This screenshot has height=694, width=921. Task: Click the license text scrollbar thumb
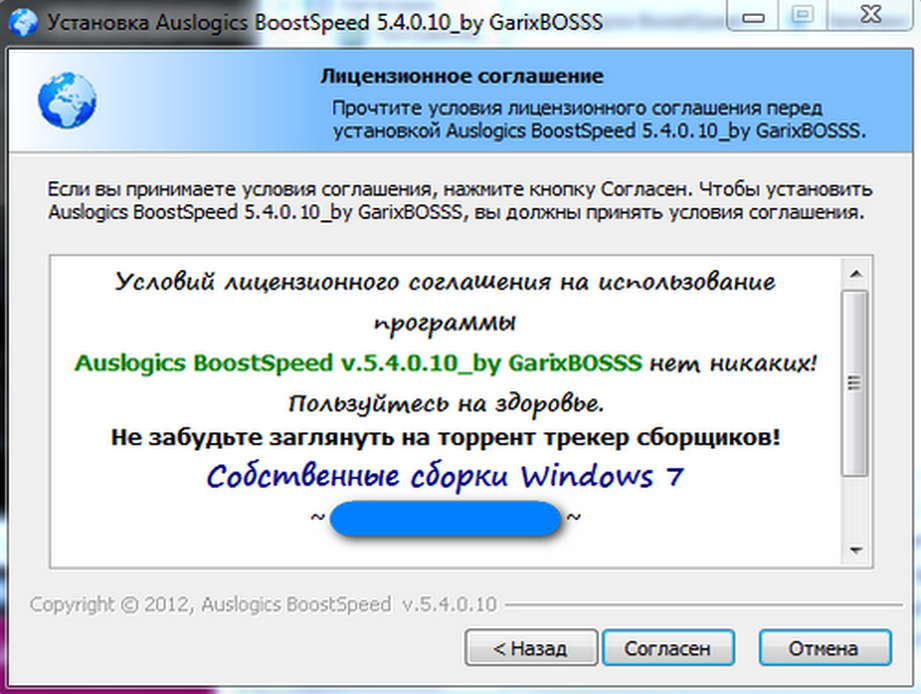pos(855,383)
